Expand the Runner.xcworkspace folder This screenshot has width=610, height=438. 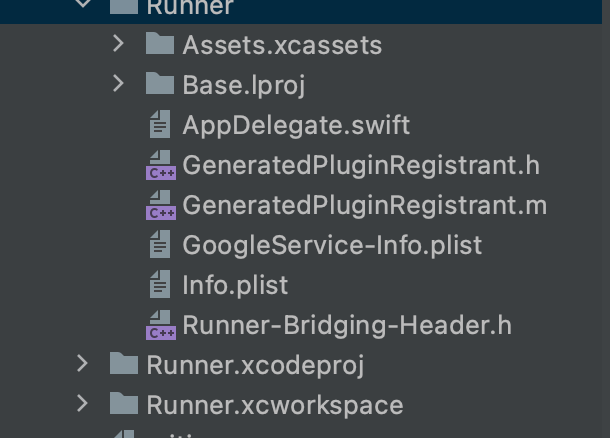pyautogui.click(x=82, y=403)
